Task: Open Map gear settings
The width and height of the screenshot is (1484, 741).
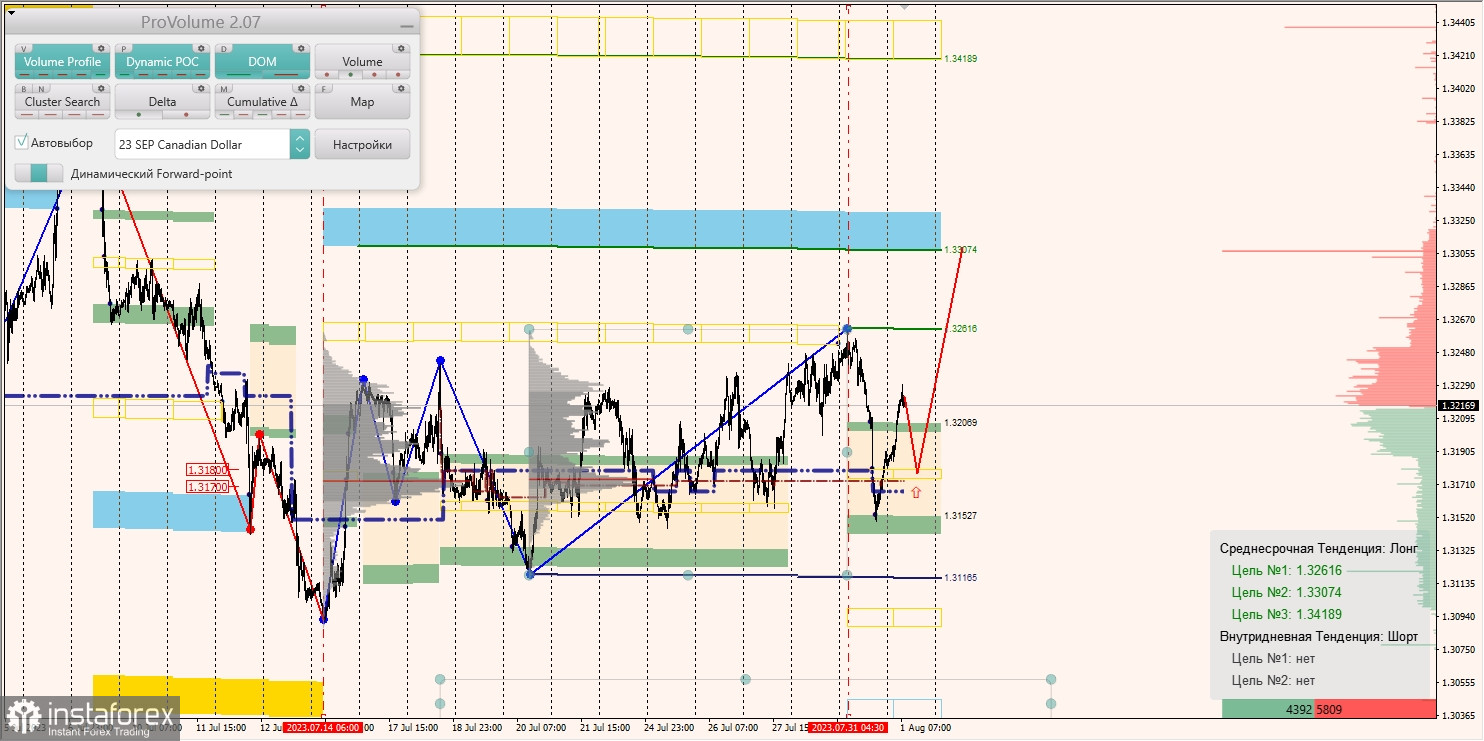Action: click(401, 88)
